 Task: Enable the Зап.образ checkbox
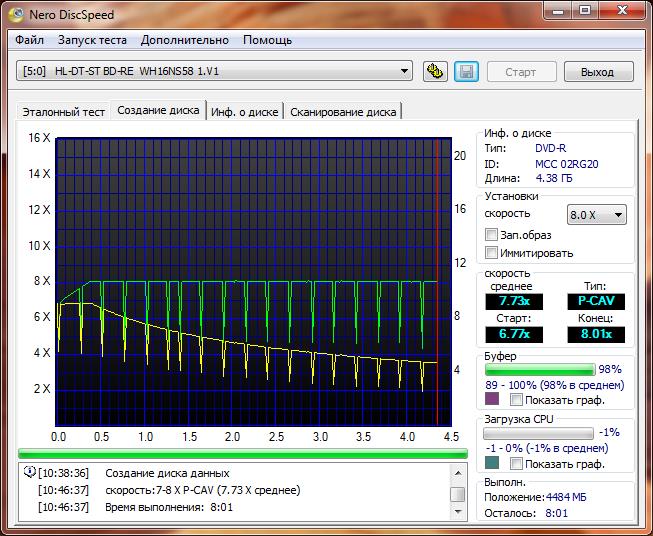[x=491, y=235]
